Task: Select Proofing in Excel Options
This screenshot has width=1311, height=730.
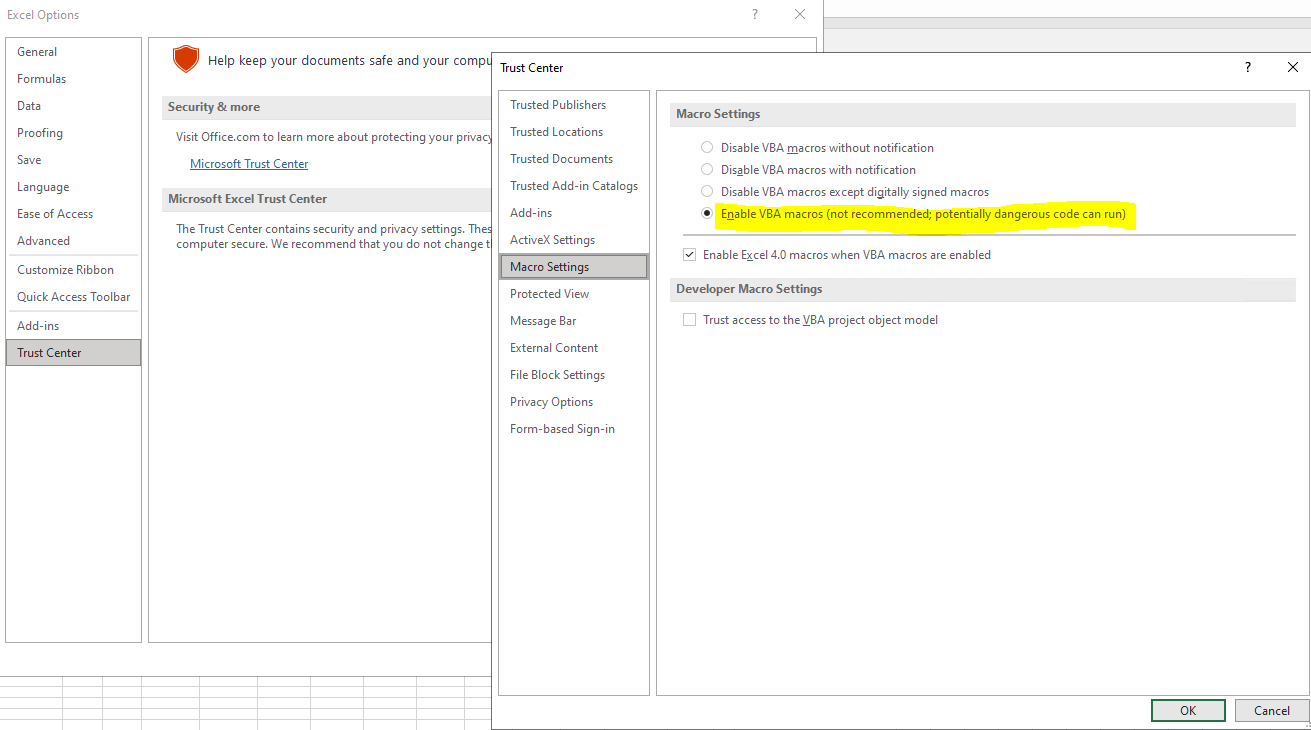Action: (x=73, y=133)
